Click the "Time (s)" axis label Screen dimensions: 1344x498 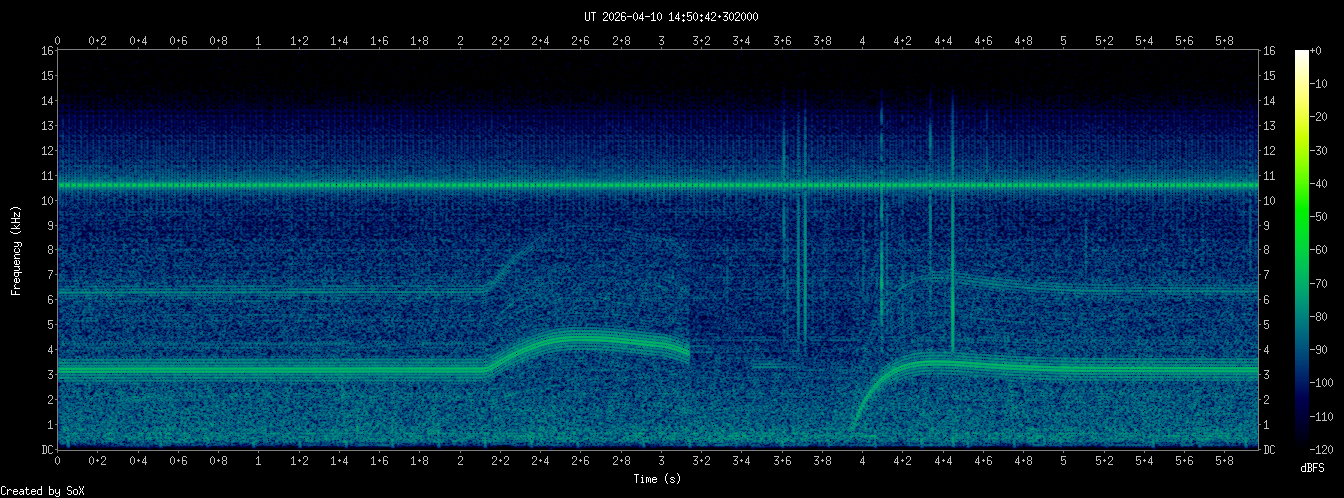point(657,479)
